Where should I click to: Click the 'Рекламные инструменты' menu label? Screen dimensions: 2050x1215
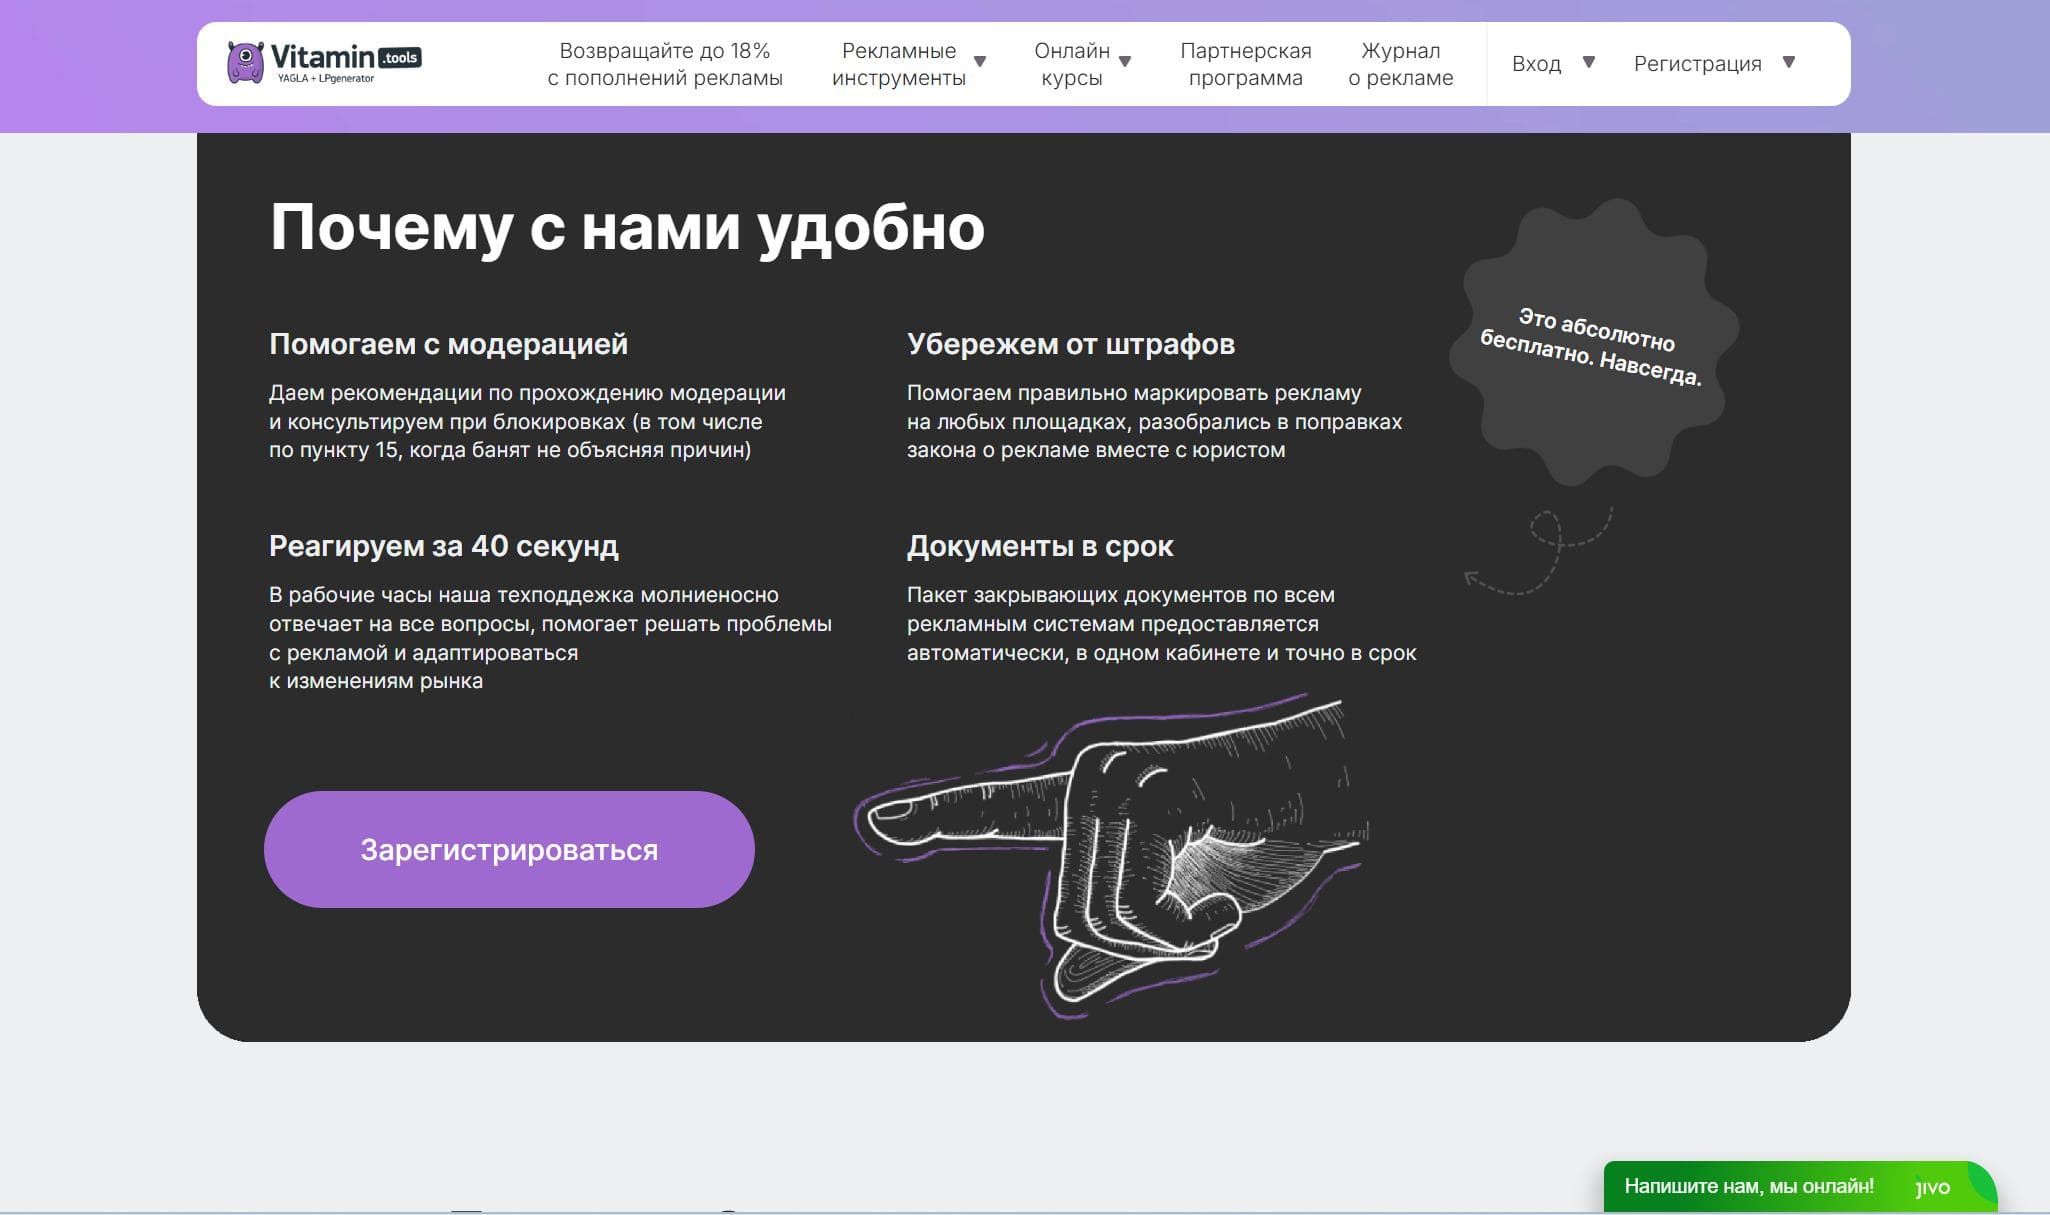(x=898, y=64)
